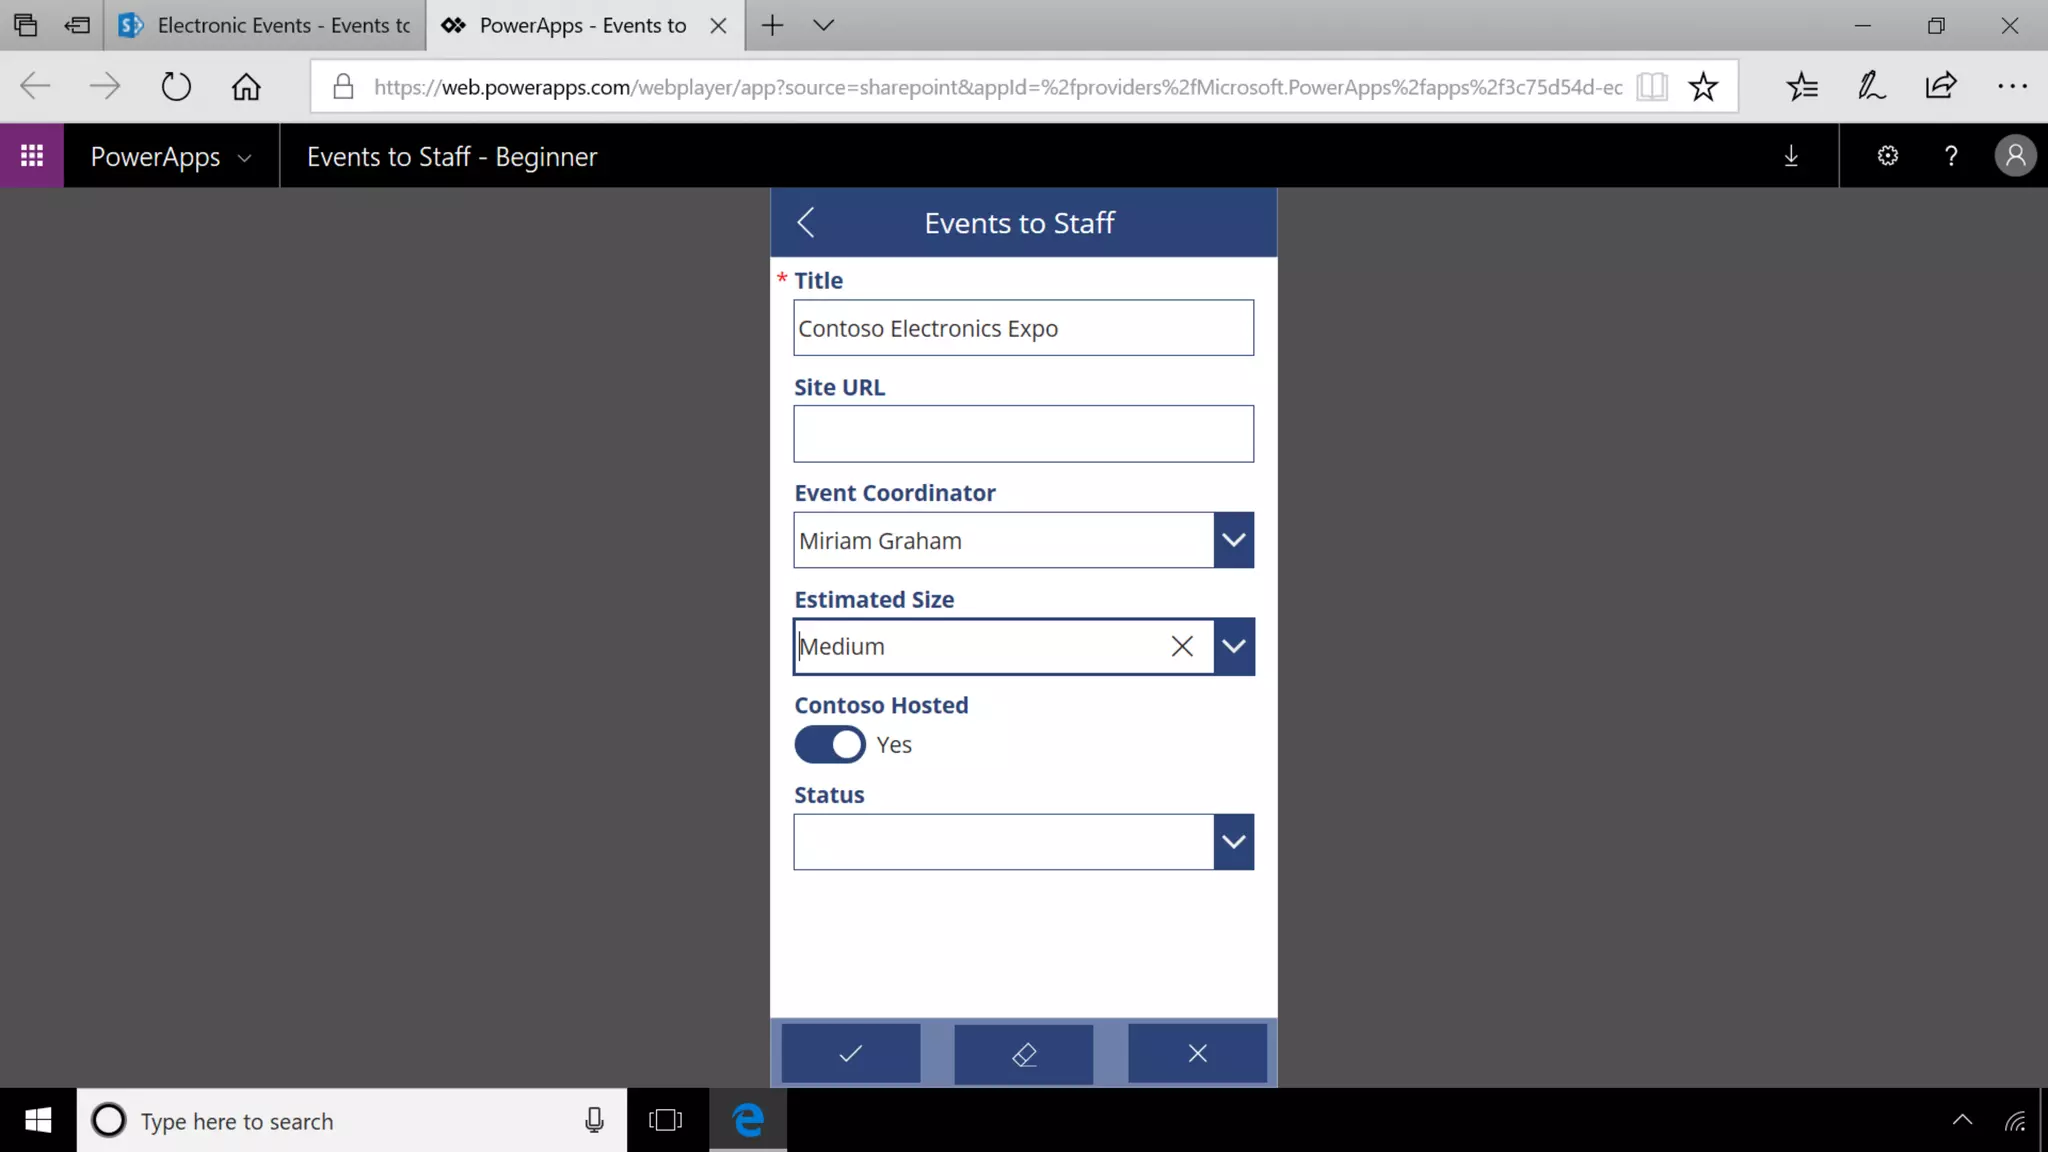
Task: Open the app launcher waffle icon
Action: [32, 156]
